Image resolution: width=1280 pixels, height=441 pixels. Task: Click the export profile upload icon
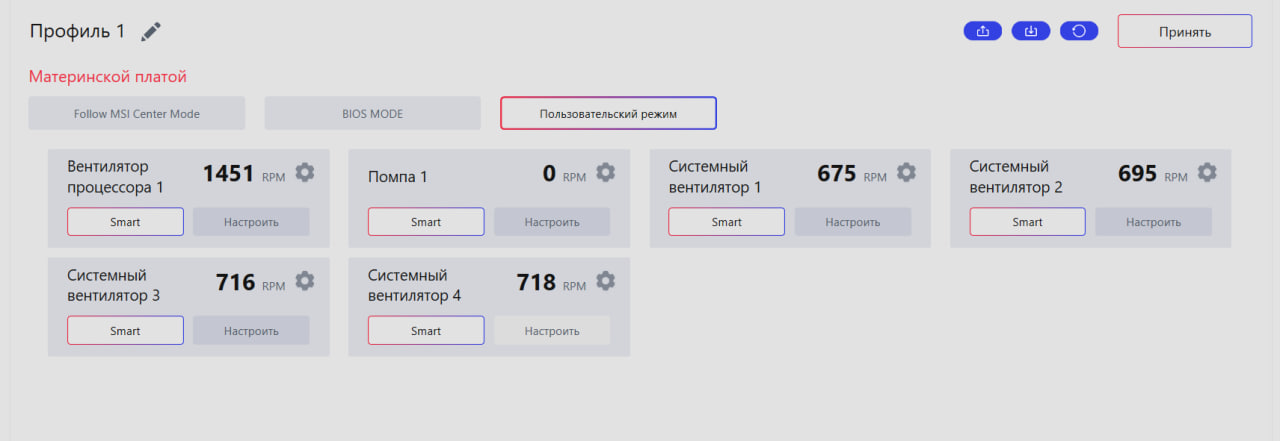pos(982,31)
